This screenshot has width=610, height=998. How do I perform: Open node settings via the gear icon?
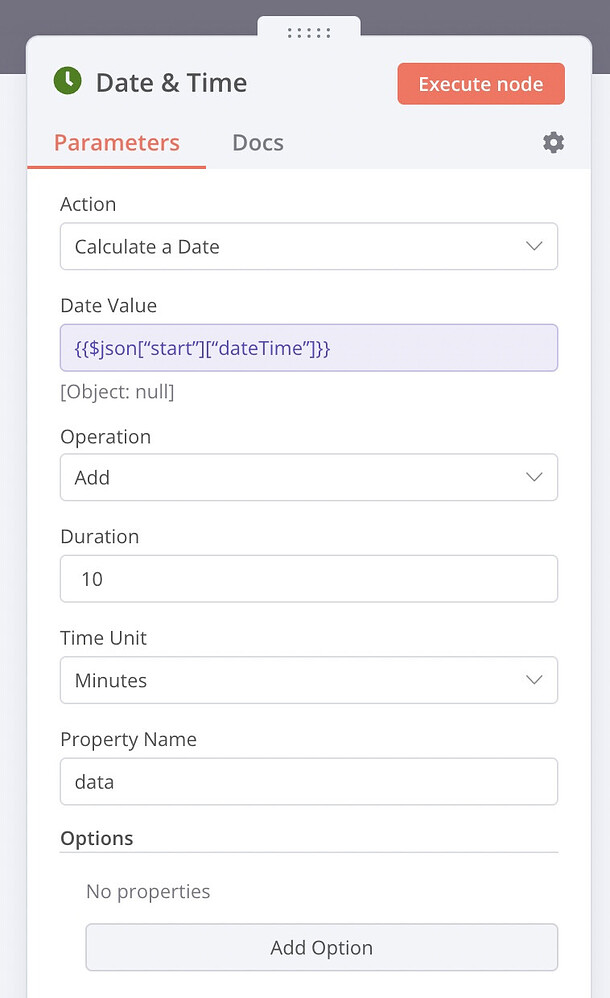pyautogui.click(x=553, y=143)
